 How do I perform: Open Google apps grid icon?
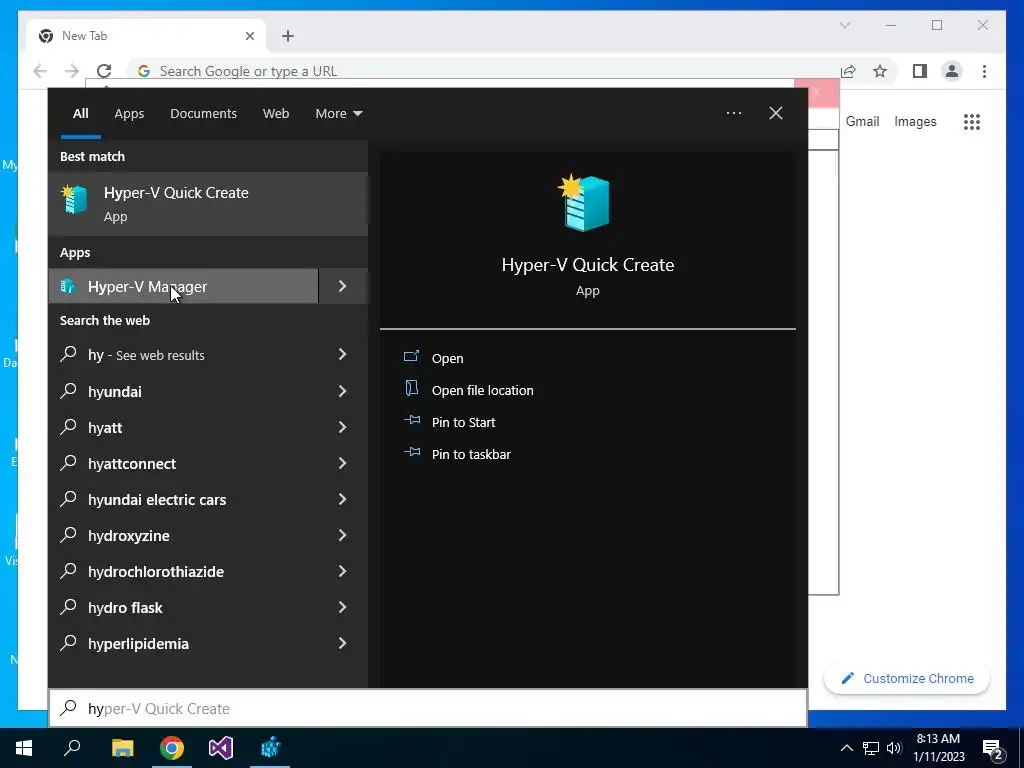972,121
